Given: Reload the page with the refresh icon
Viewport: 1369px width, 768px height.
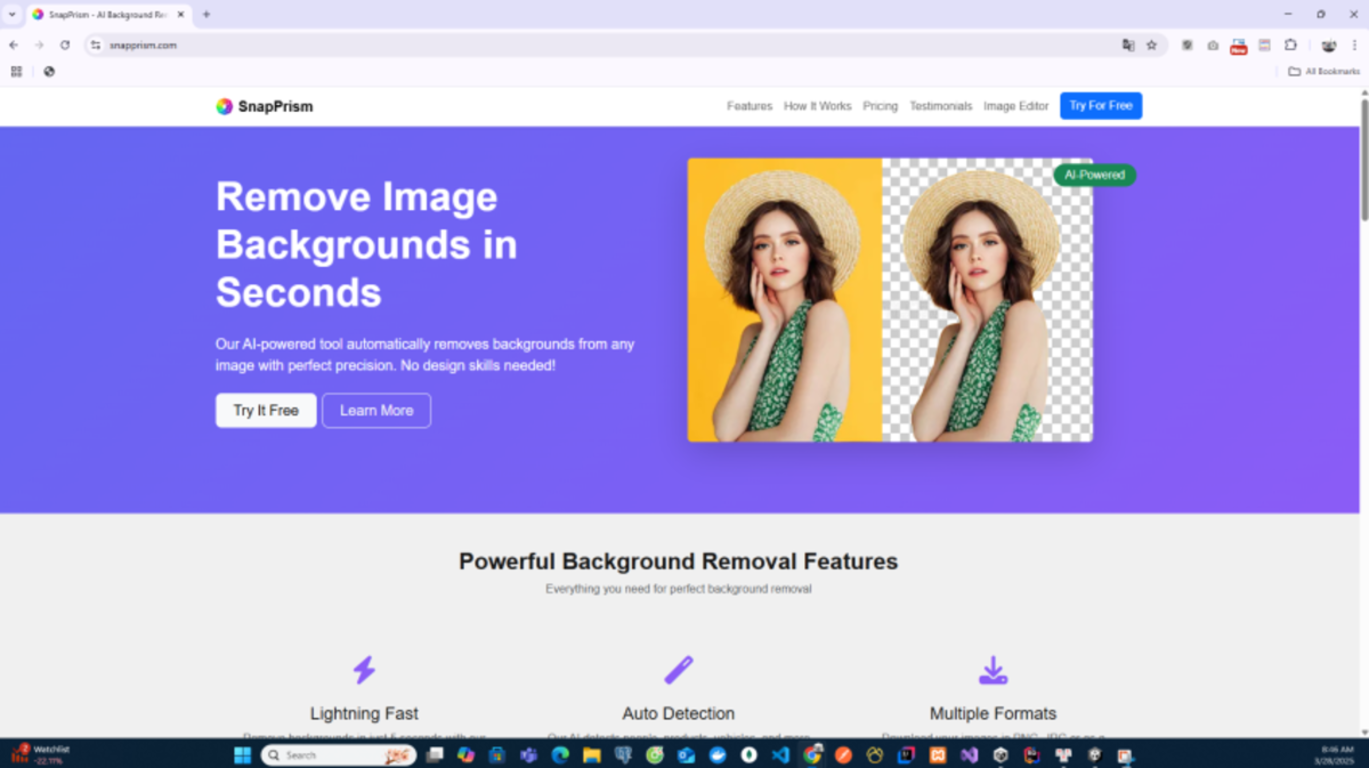Looking at the screenshot, I should pyautogui.click(x=65, y=45).
